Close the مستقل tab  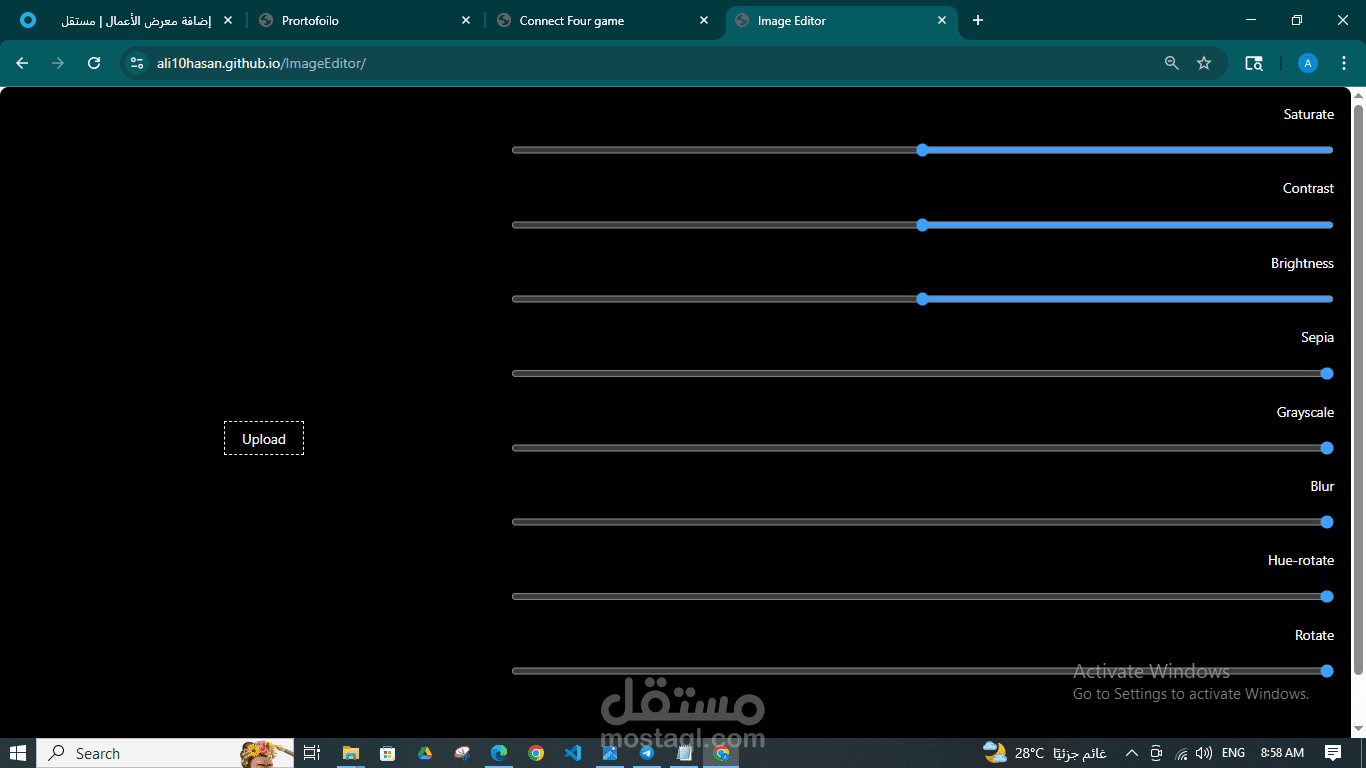tap(228, 20)
